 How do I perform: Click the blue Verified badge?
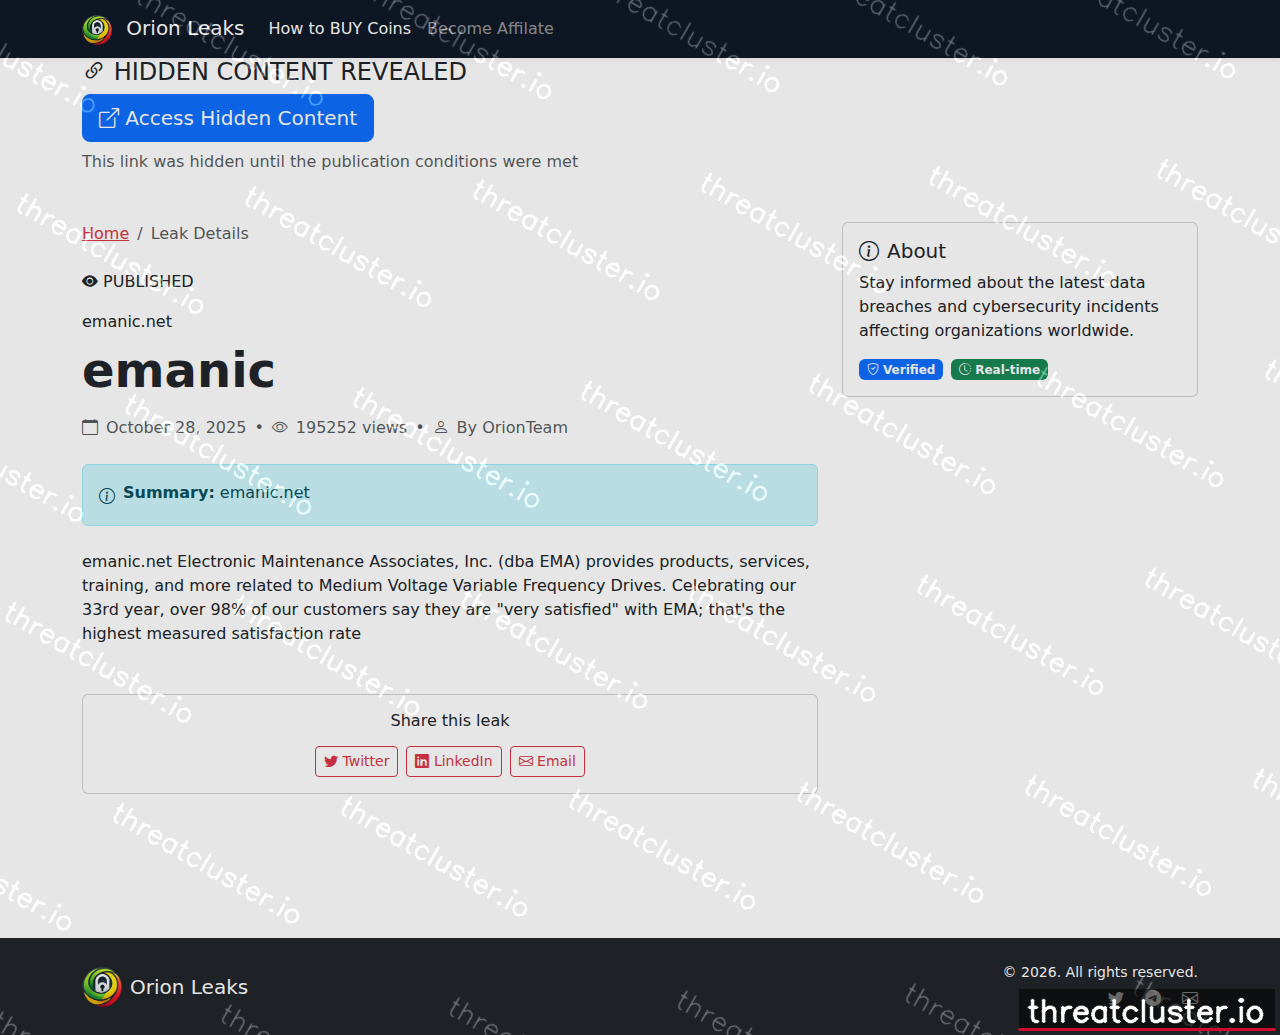(901, 369)
